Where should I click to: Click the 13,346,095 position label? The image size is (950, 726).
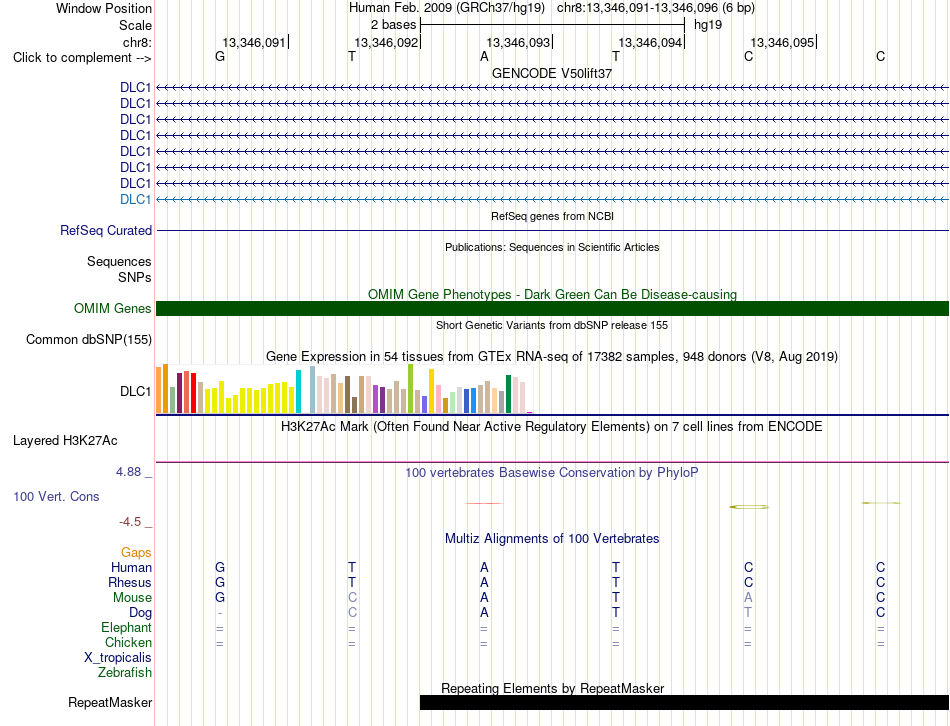pyautogui.click(x=782, y=42)
